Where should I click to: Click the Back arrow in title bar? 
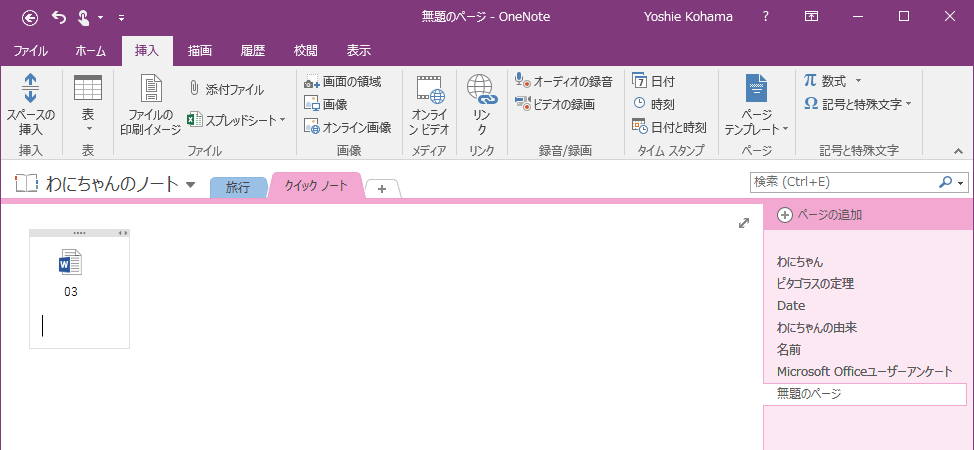tap(30, 18)
